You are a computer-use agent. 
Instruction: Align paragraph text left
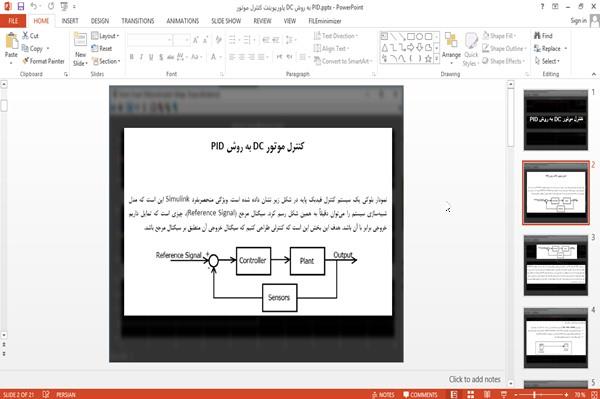tap(232, 57)
